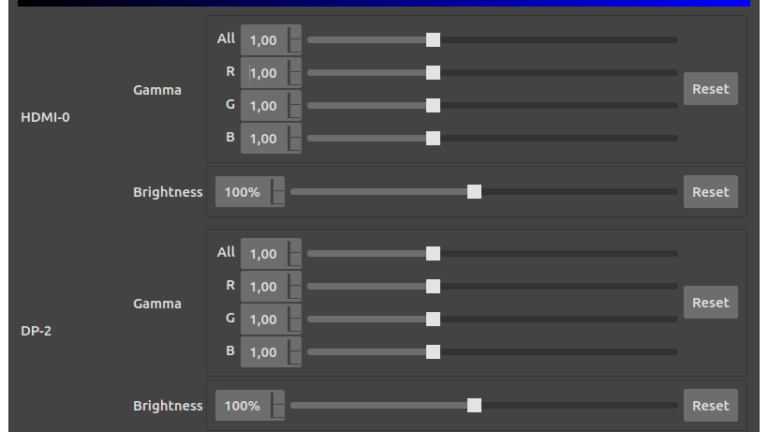Focus the DP-2 brightness percentage field
Image resolution: width=768 pixels, height=432 pixels.
point(242,406)
